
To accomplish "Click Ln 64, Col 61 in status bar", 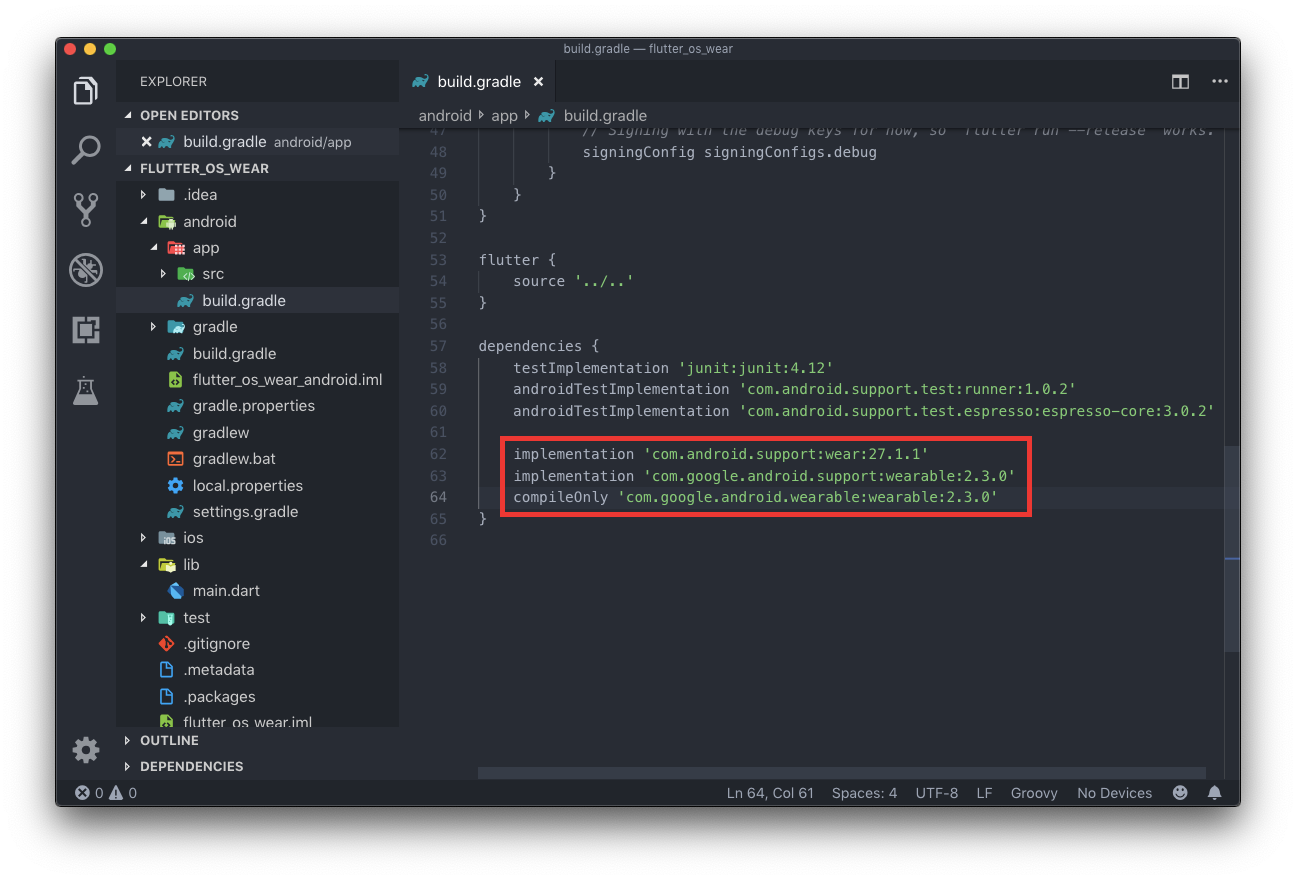I will point(770,793).
